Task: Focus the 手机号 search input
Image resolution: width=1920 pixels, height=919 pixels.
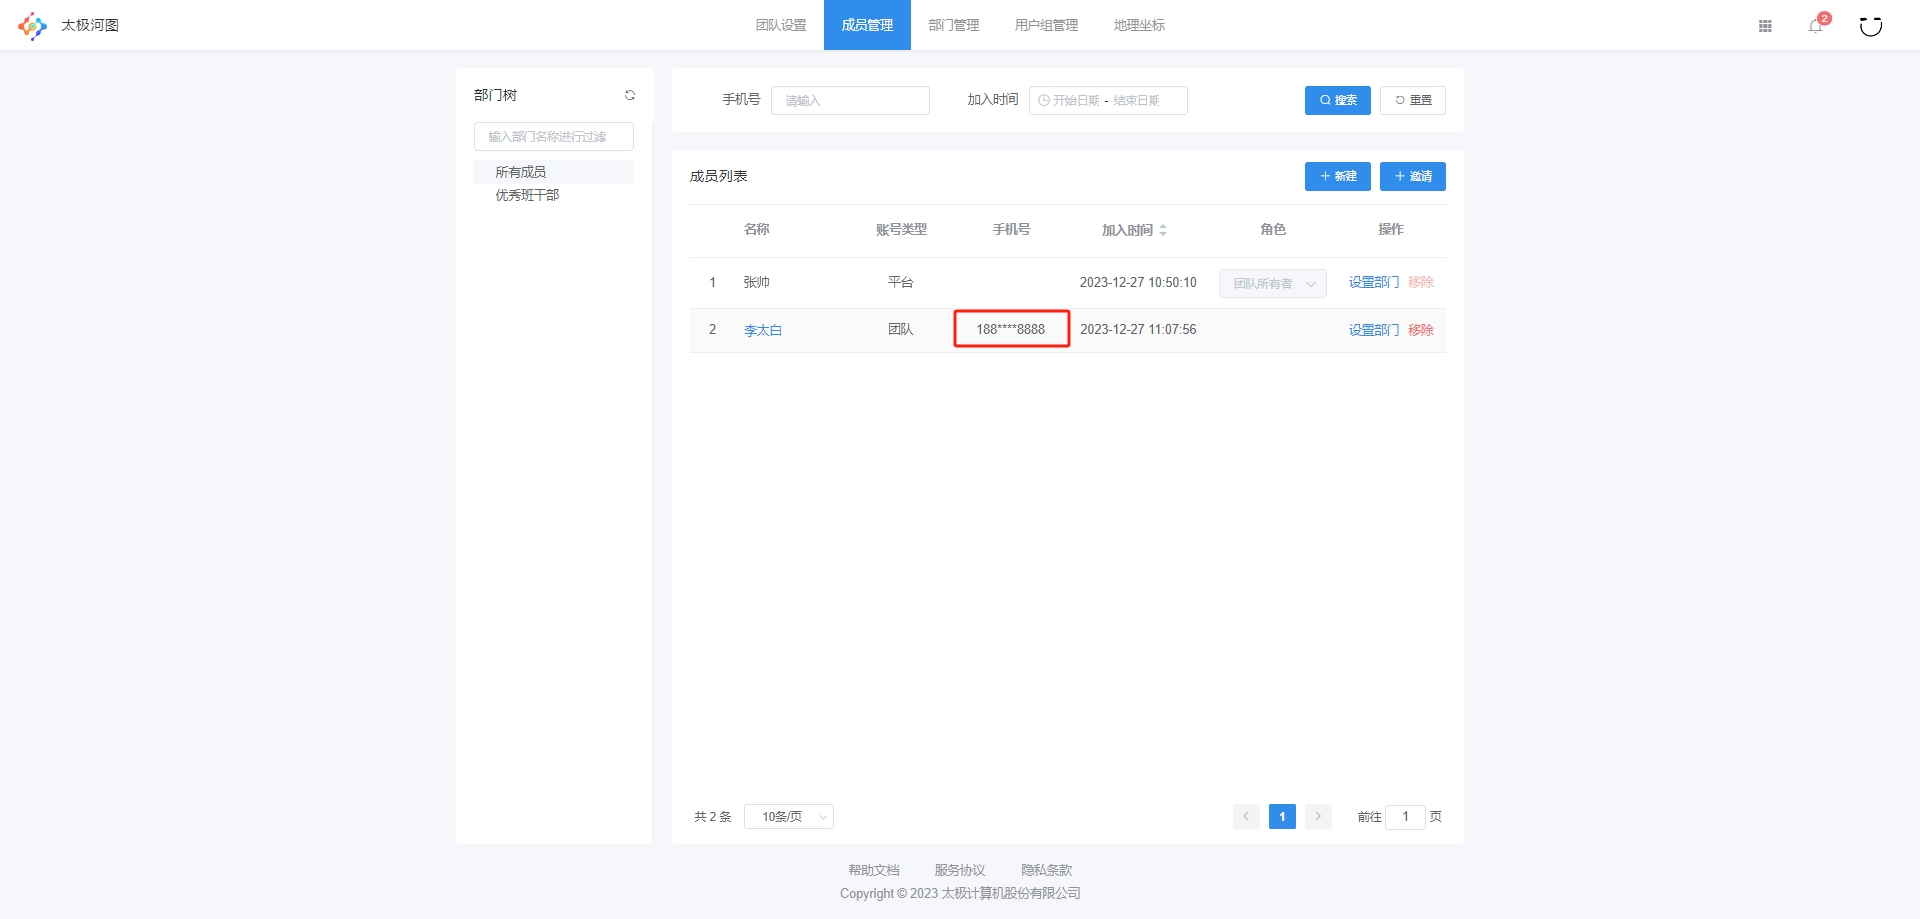Action: 850,100
